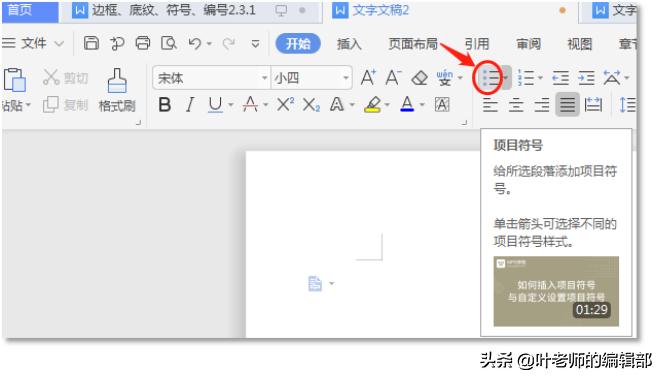Toggle Bold formatting
The height and width of the screenshot is (380, 663).
(164, 104)
